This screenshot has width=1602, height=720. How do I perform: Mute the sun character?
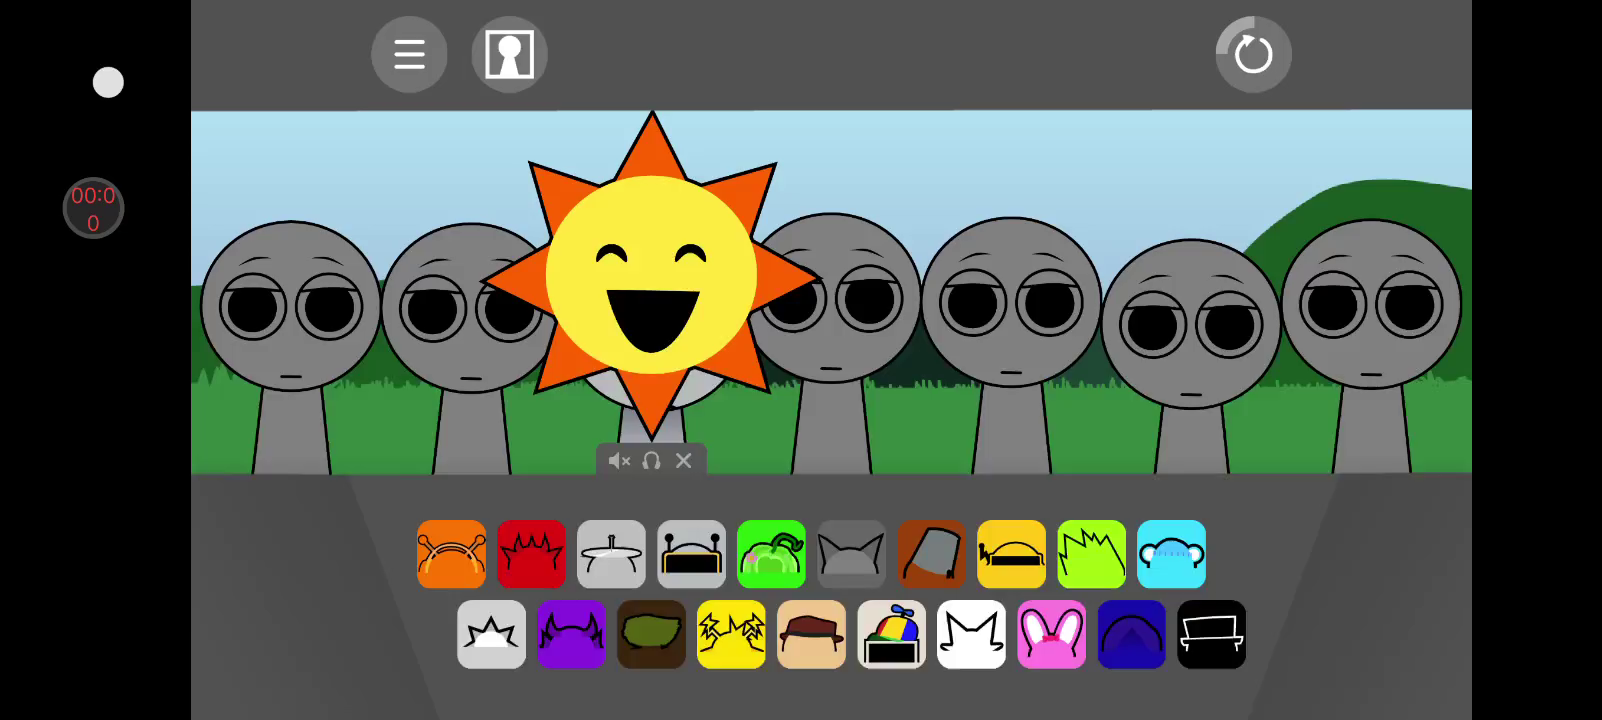619,461
